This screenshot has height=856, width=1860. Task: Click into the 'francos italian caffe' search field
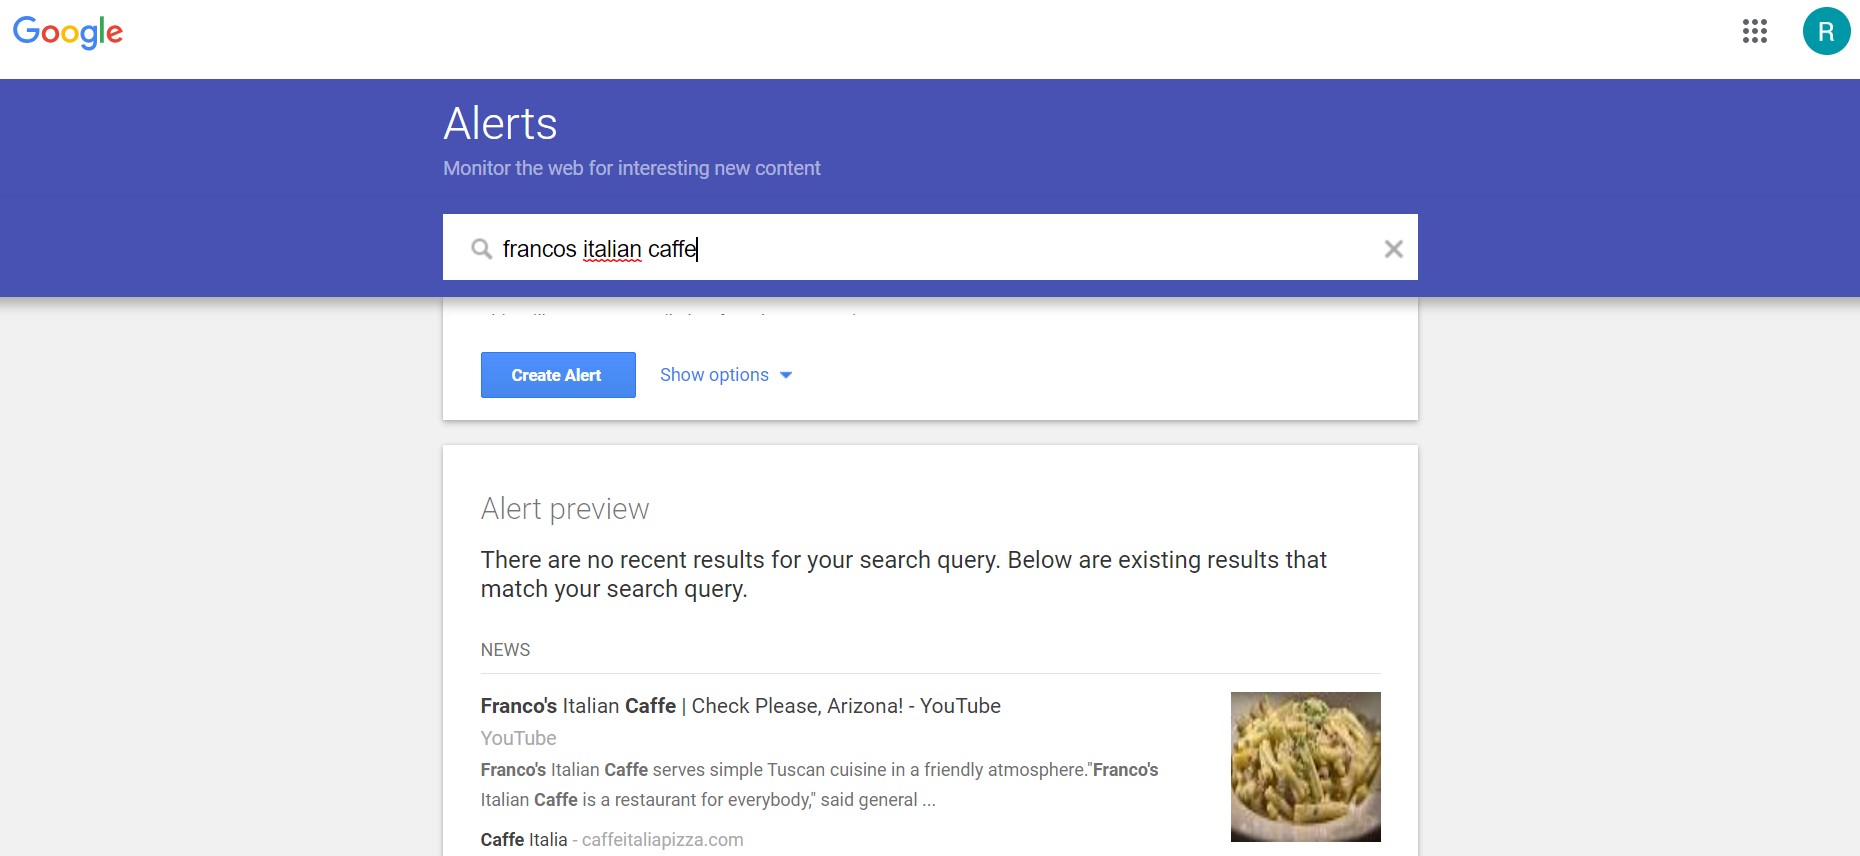point(930,248)
